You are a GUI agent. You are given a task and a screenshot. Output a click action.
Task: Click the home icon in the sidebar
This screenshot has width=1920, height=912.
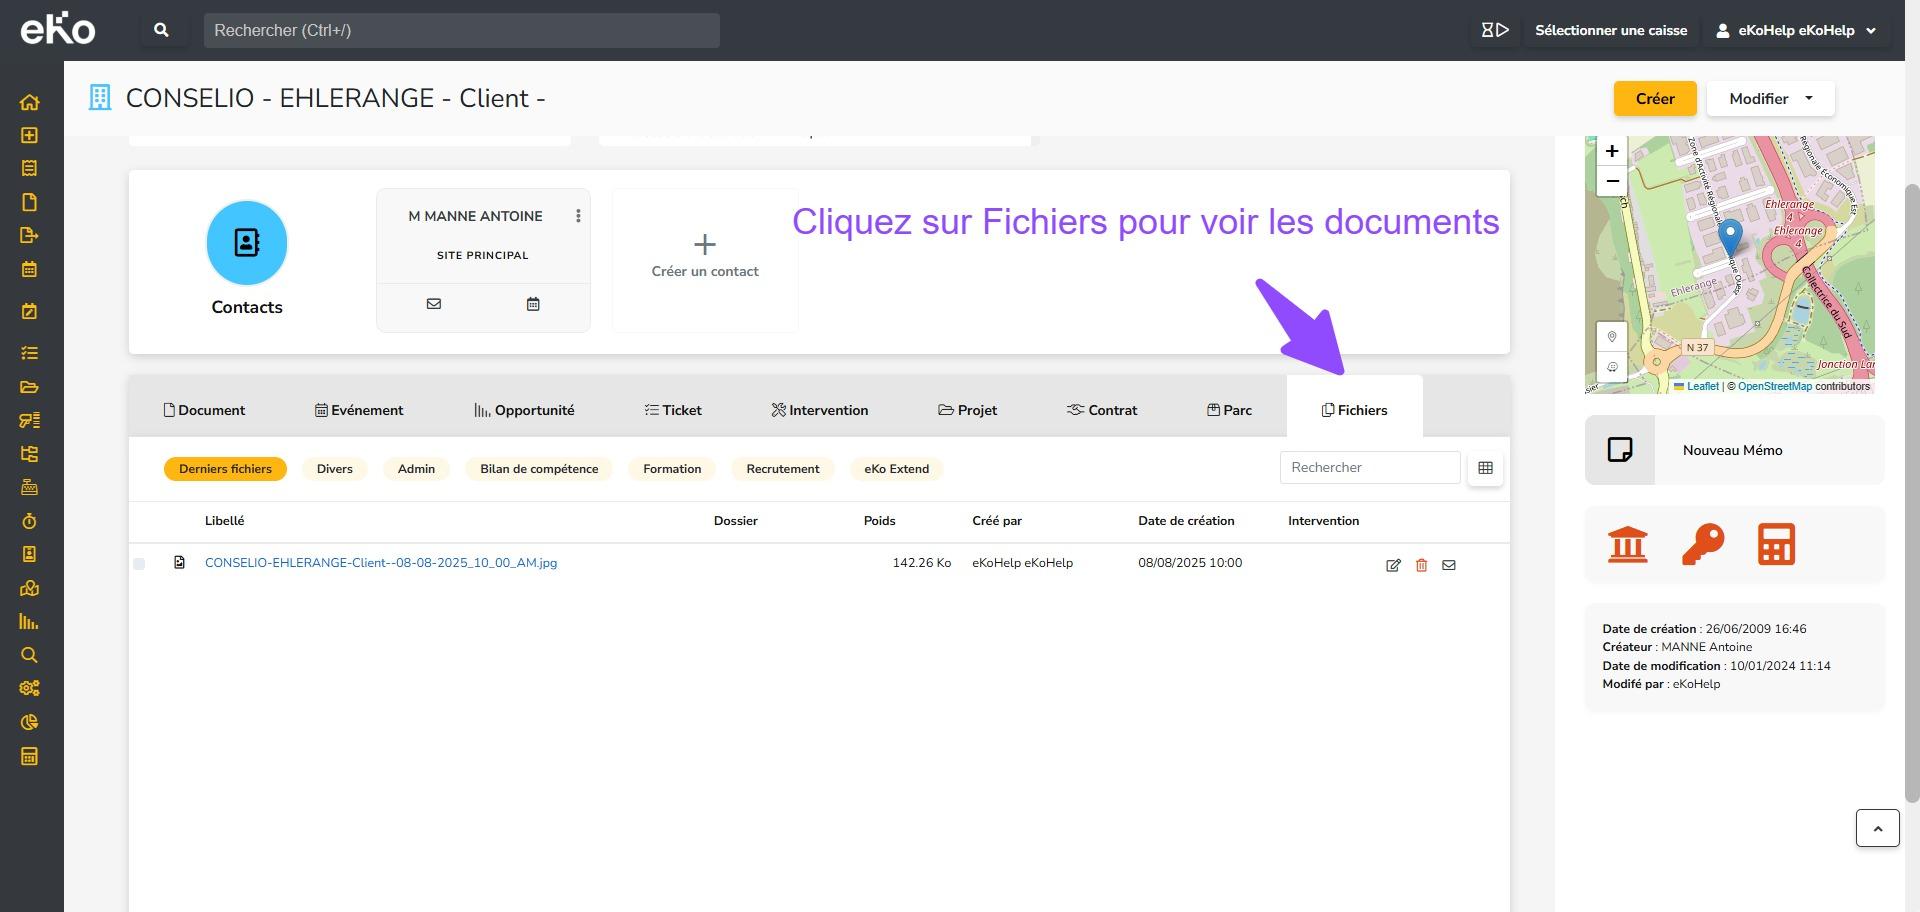[x=29, y=102]
